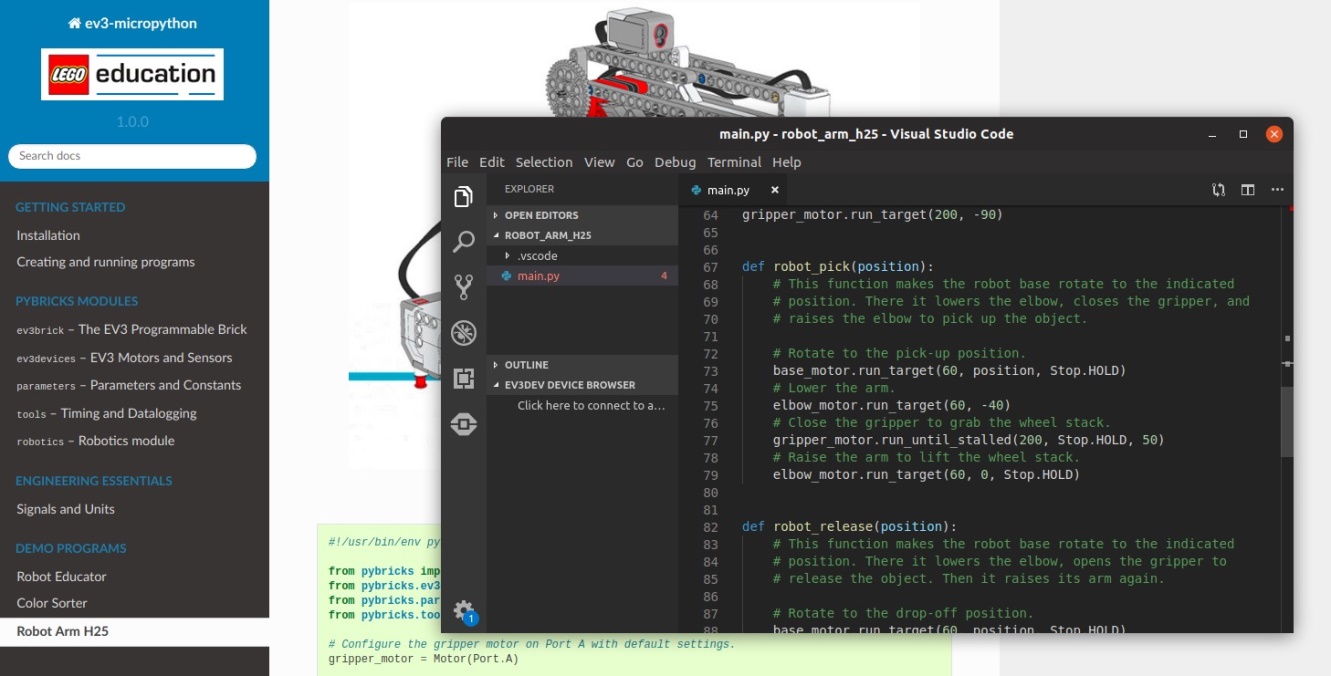Open the Search view in activity bar
The height and width of the screenshot is (676, 1331).
(463, 241)
